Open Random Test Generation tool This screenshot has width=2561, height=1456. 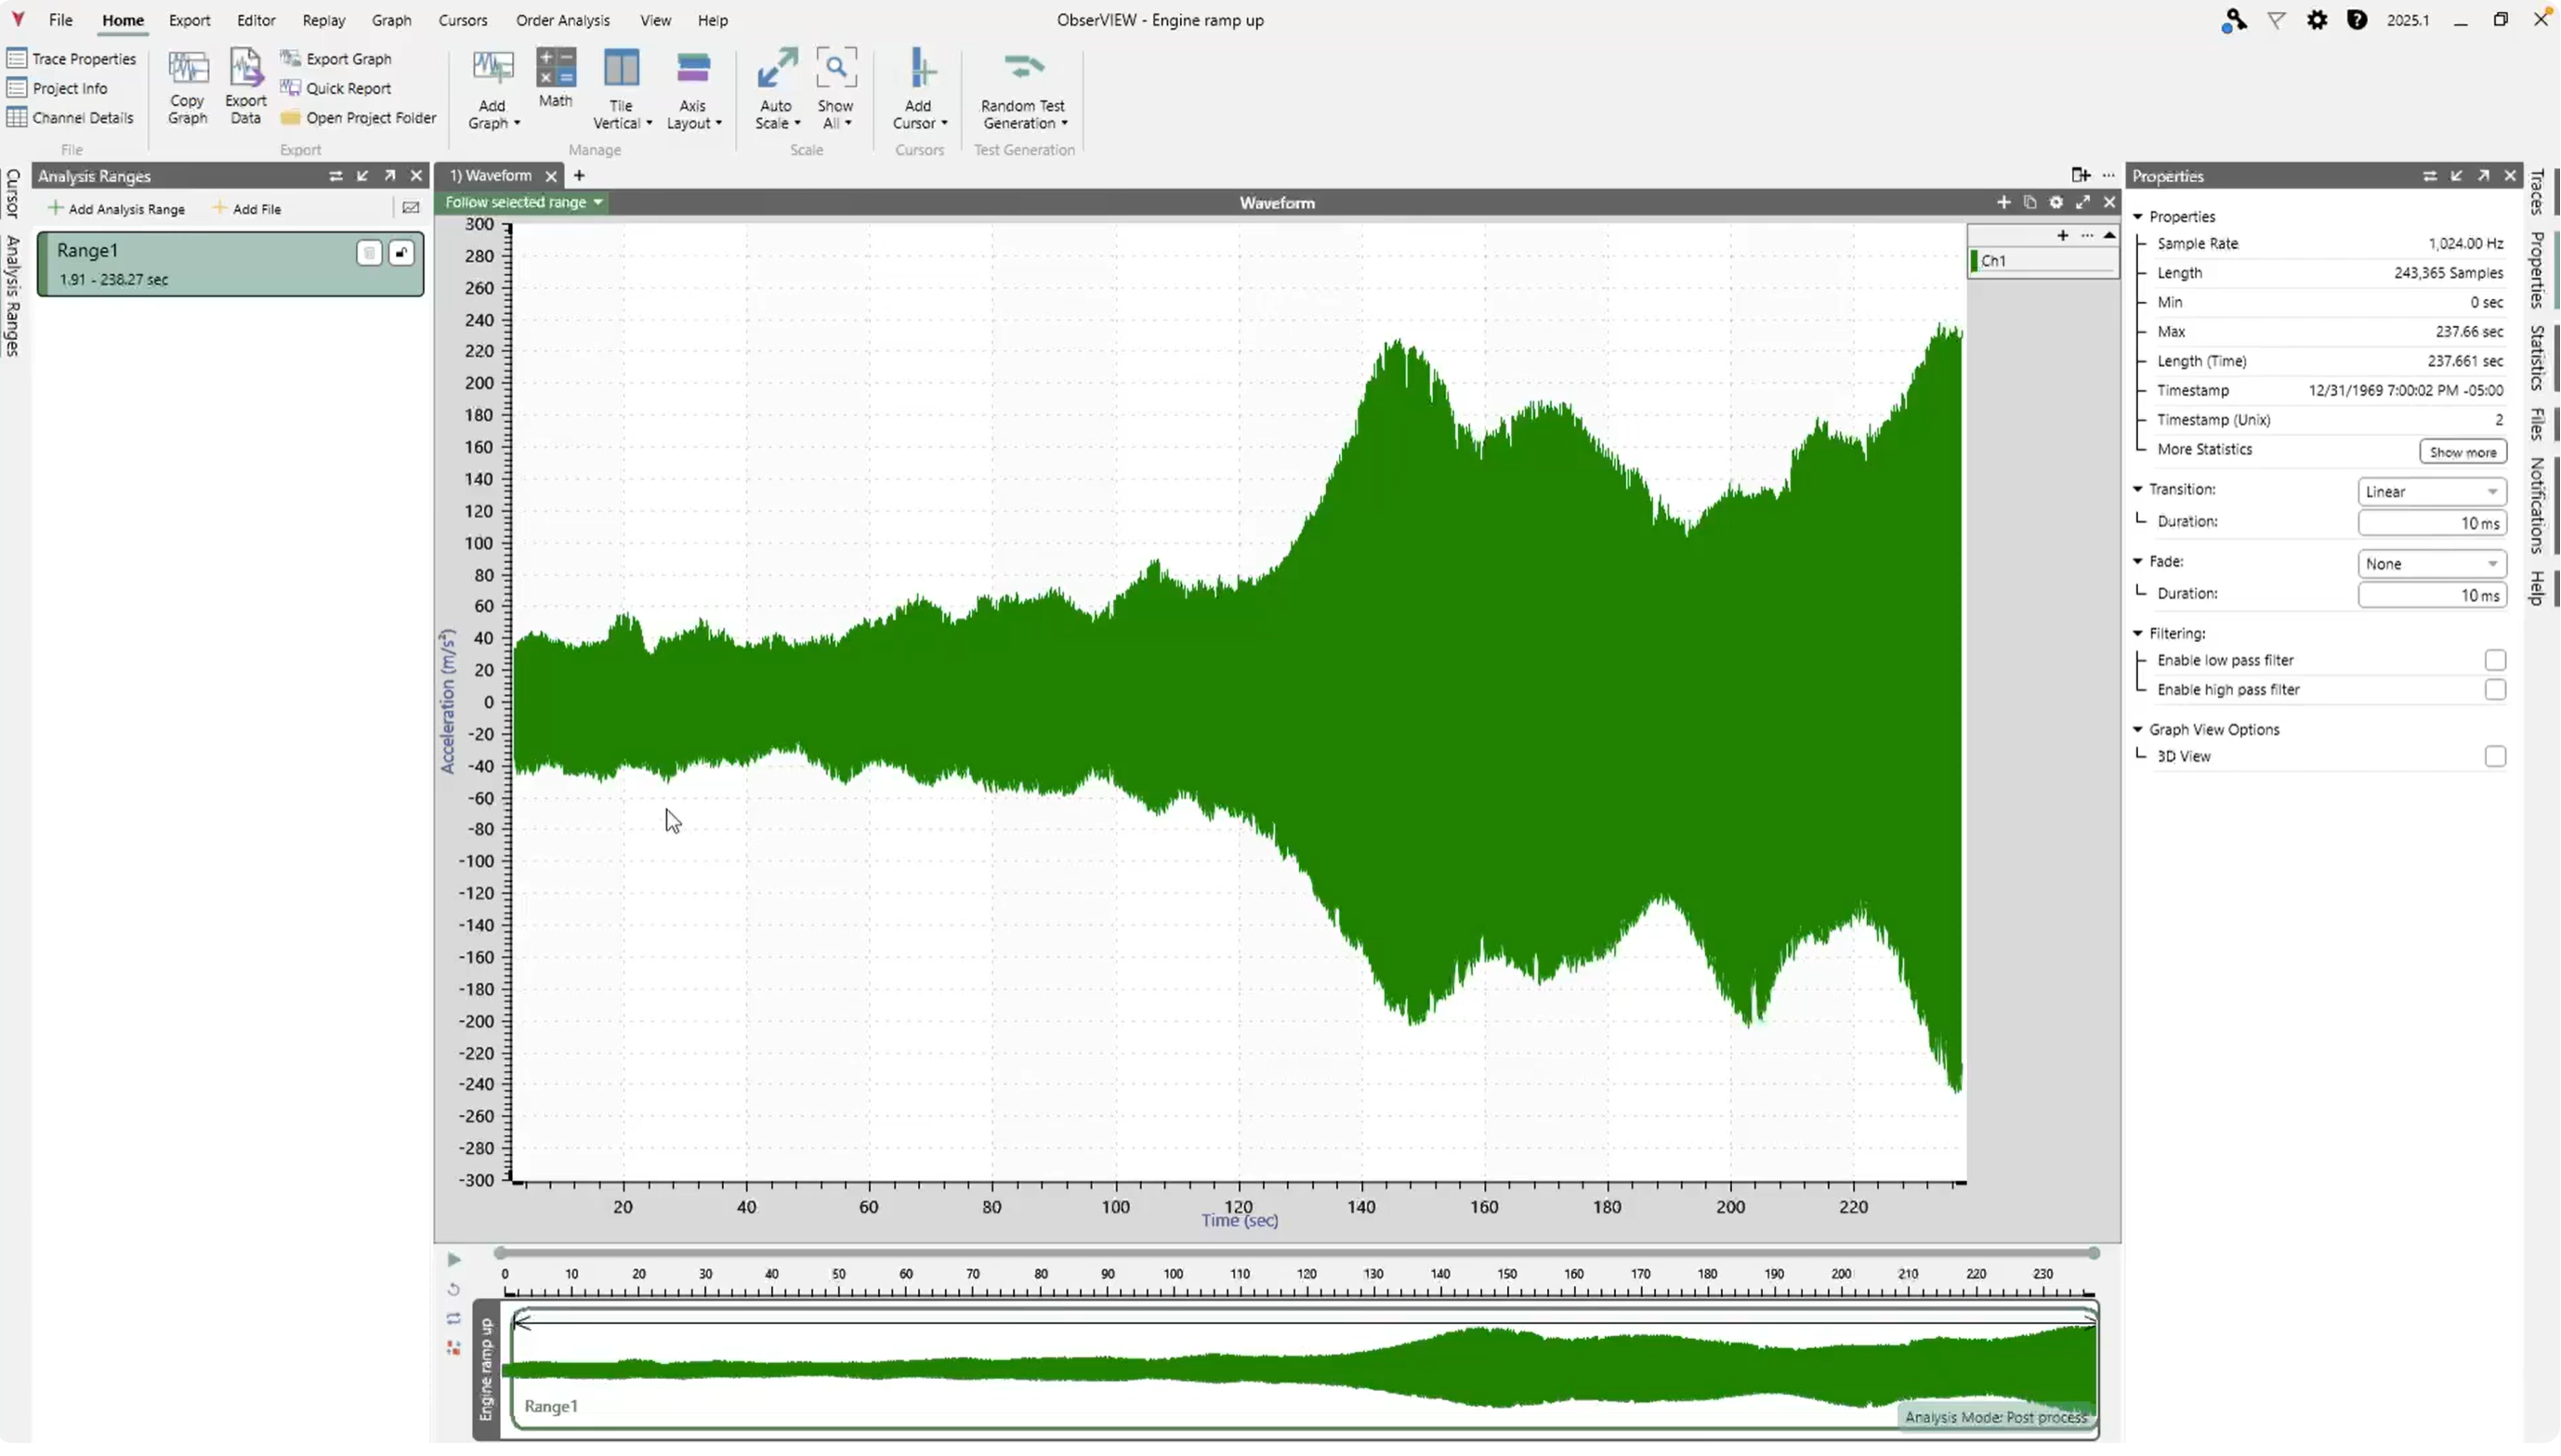coord(1023,69)
